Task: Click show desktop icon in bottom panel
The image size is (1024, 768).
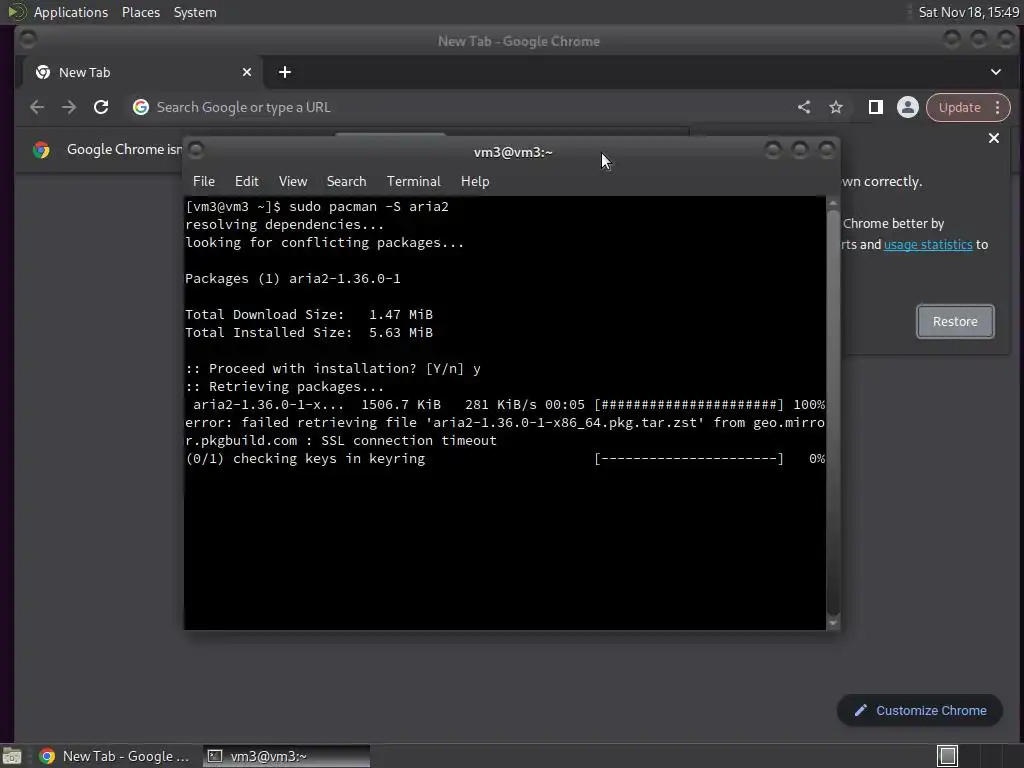Action: [x=12, y=756]
